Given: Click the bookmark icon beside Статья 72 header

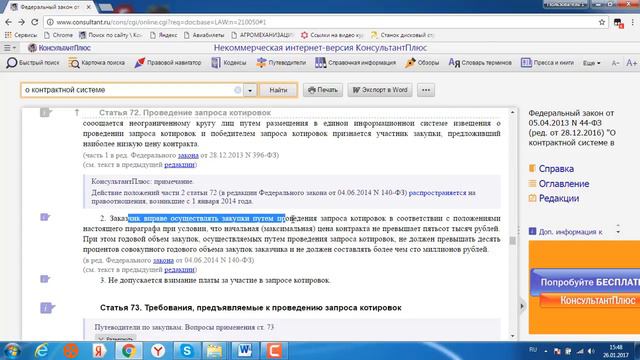Looking at the screenshot, I should click(45, 112).
